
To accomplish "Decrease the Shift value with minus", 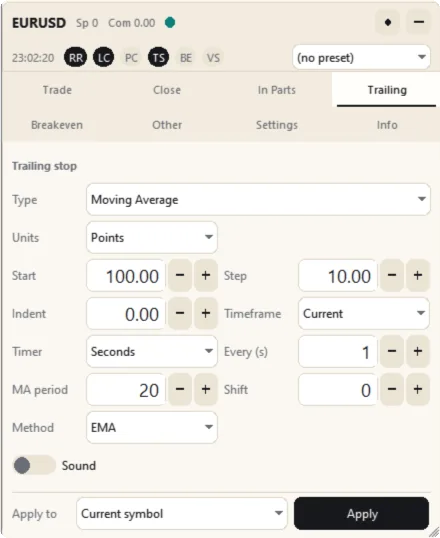I will click(392, 389).
